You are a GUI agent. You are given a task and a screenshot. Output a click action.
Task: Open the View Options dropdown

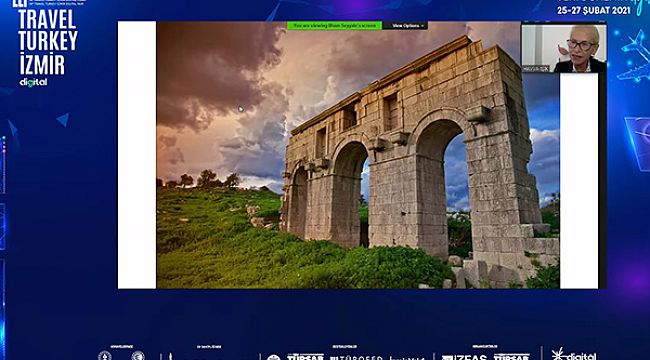(x=405, y=25)
